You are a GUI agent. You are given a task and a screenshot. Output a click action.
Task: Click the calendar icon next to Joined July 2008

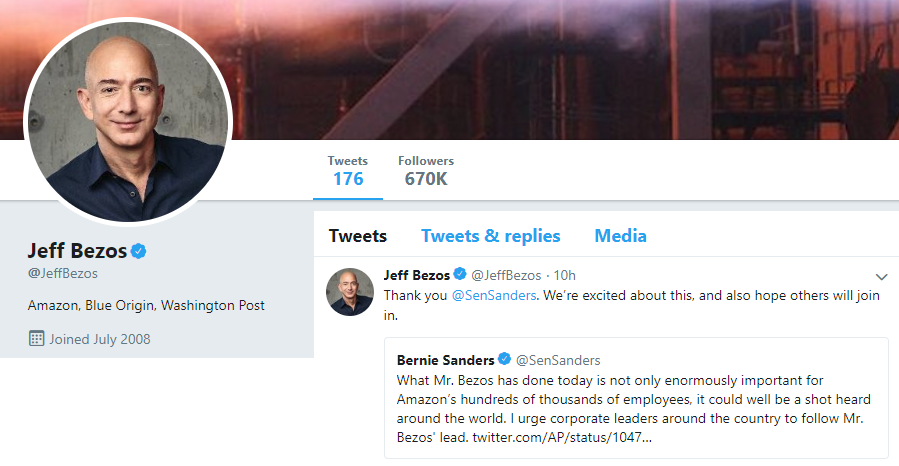[36, 338]
